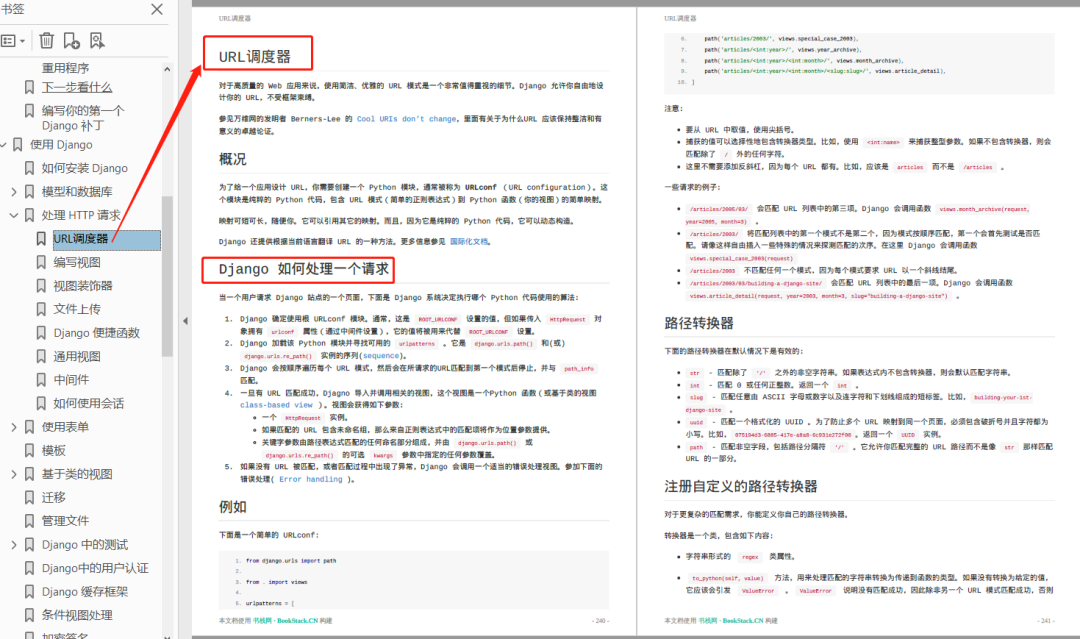This screenshot has height=639, width=1080.
Task: Open the 视图装饰器 bookmark
Action: click(x=83, y=286)
